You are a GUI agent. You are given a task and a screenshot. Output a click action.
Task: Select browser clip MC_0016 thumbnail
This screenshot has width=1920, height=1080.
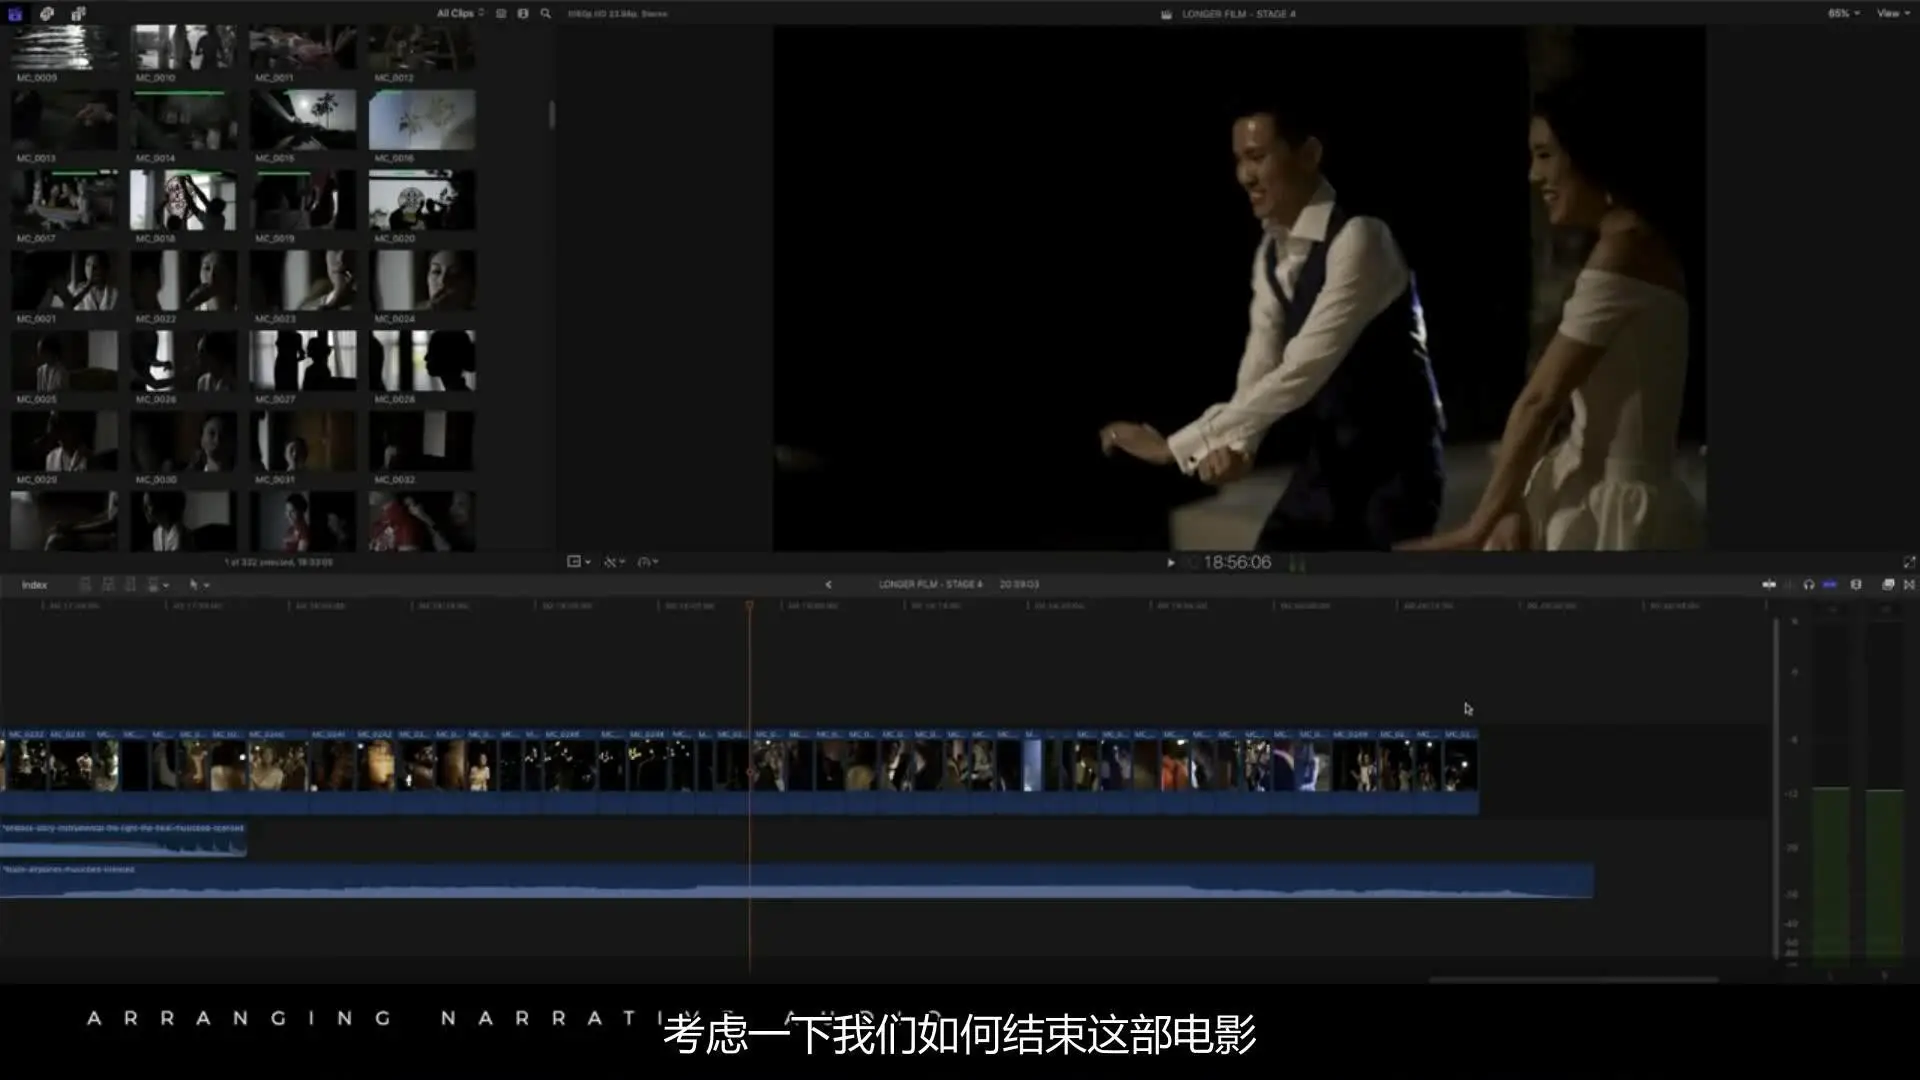pos(422,120)
